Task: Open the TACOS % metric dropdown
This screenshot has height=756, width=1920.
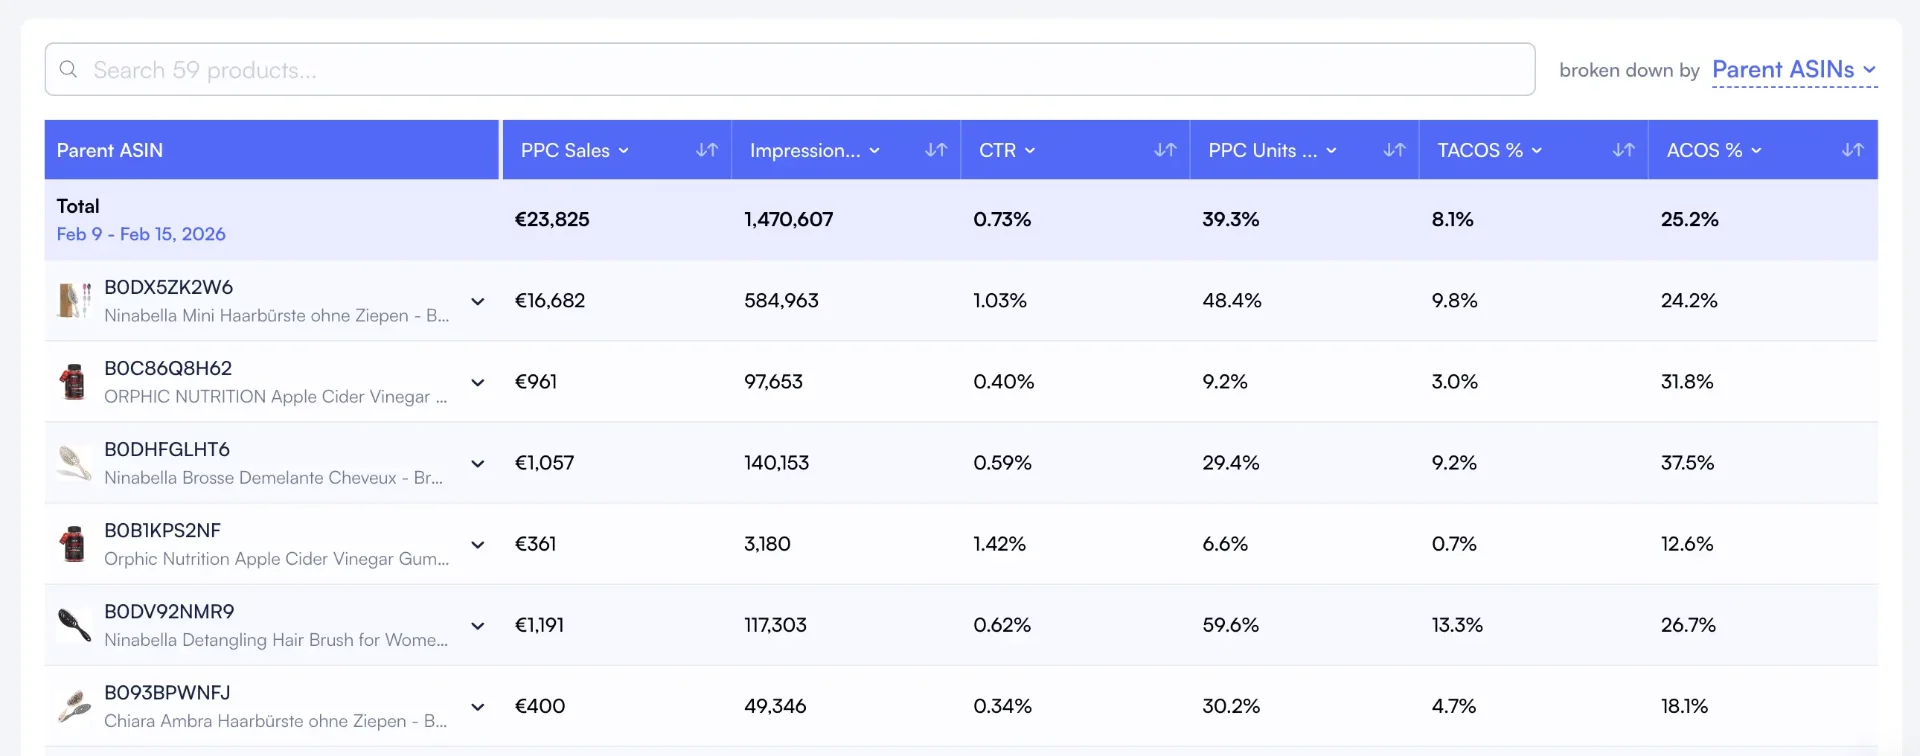Action: tap(1490, 150)
